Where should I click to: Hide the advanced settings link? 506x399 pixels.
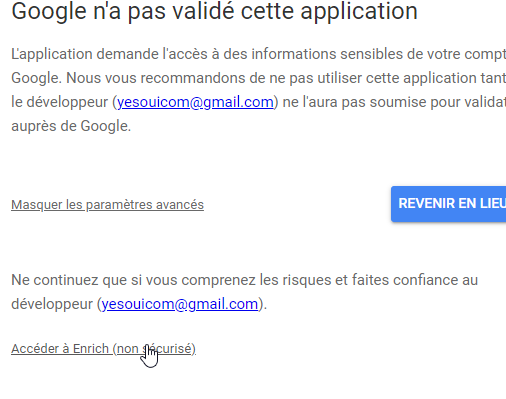coord(107,205)
